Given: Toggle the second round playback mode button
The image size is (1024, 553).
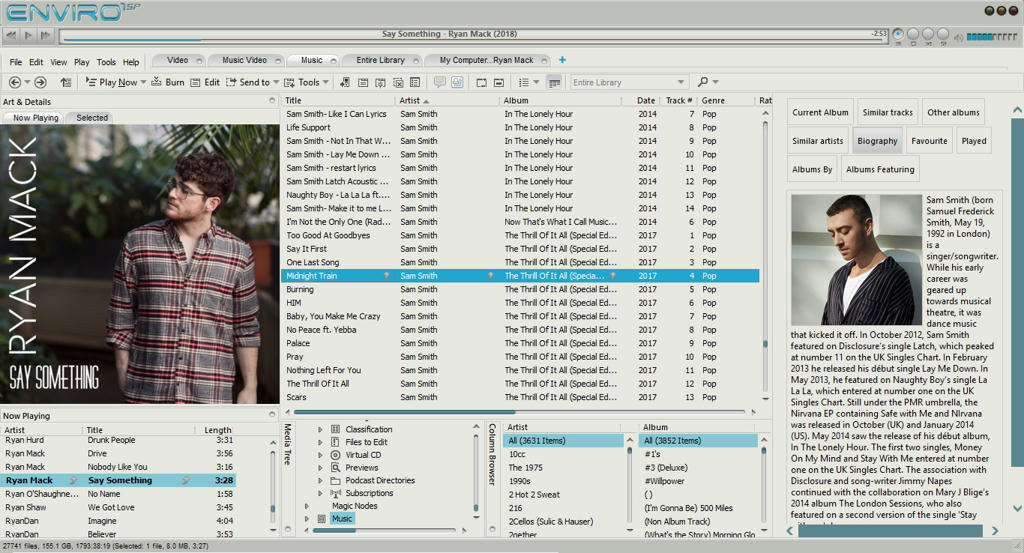Looking at the screenshot, I should tap(913, 34).
